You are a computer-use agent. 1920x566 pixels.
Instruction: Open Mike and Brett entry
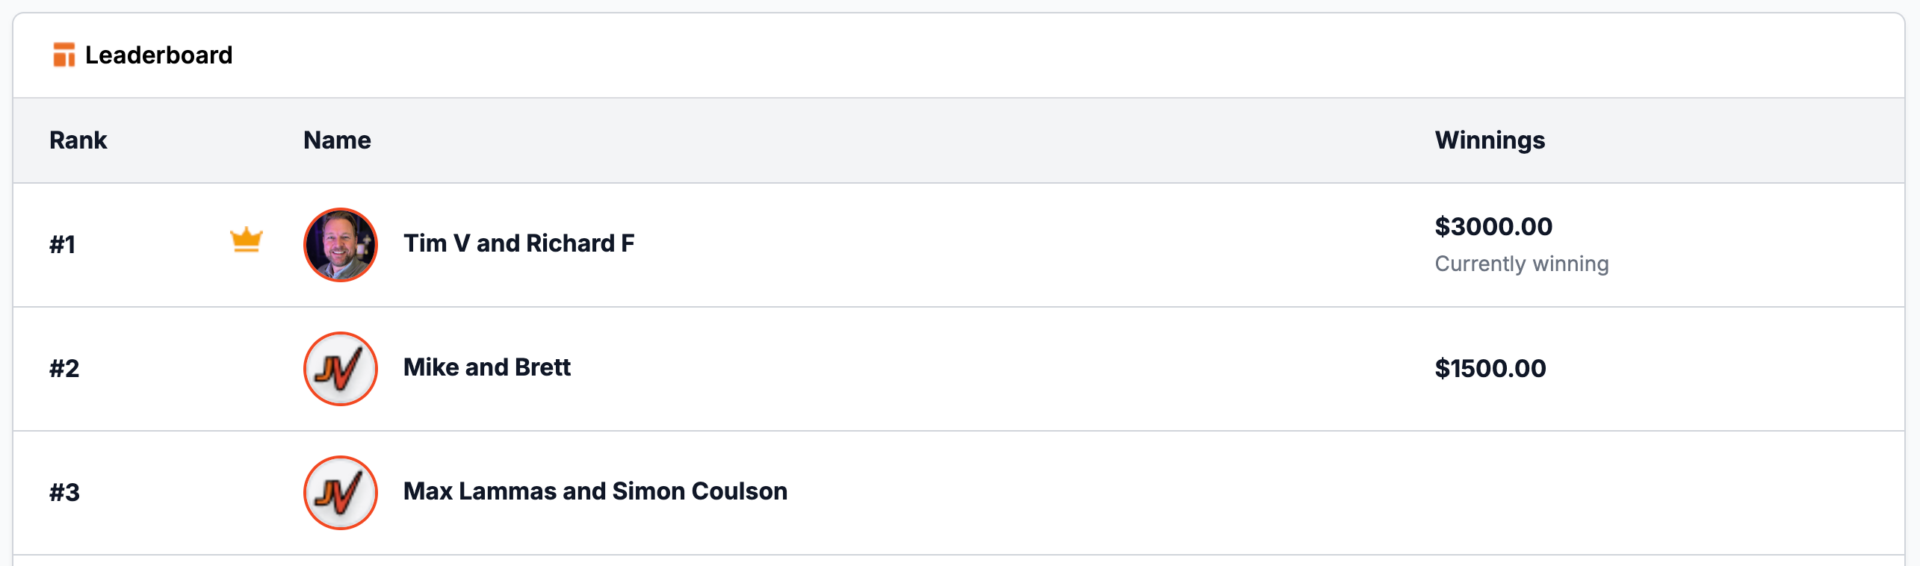487,367
